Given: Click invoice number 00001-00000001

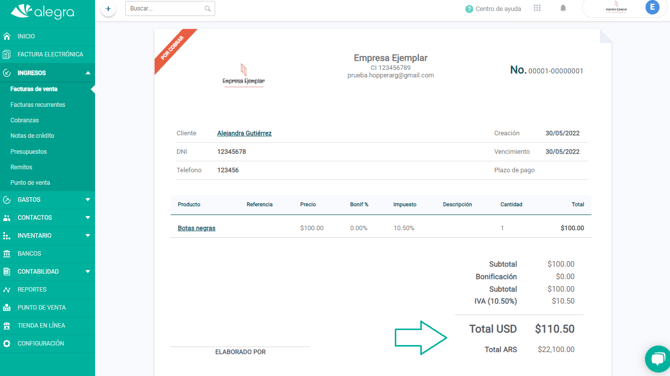Looking at the screenshot, I should tap(555, 71).
